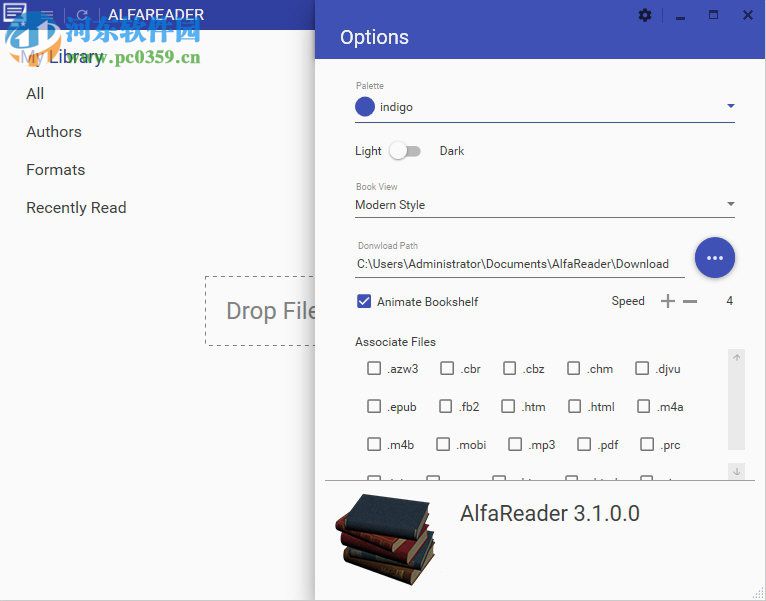Open the Formats library section
766x601 pixels.
click(x=56, y=170)
